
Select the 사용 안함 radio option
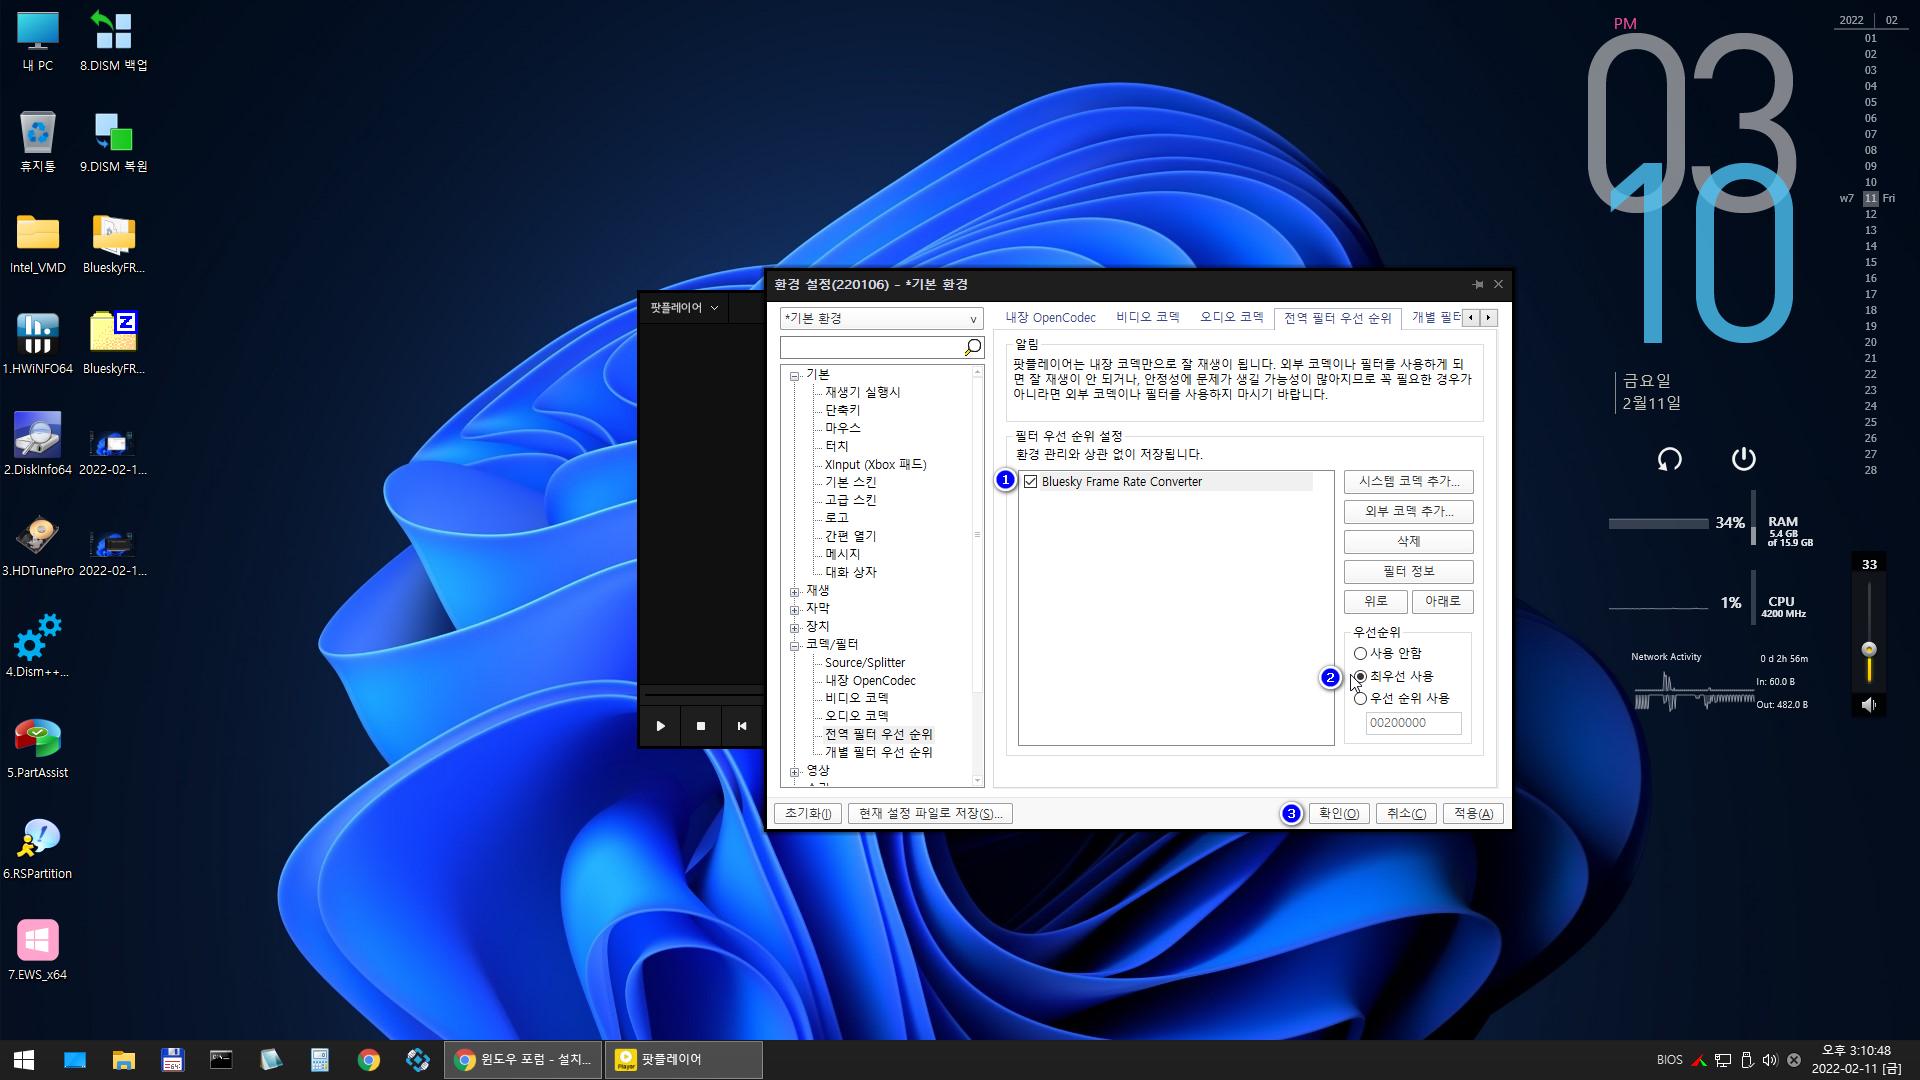[1360, 654]
